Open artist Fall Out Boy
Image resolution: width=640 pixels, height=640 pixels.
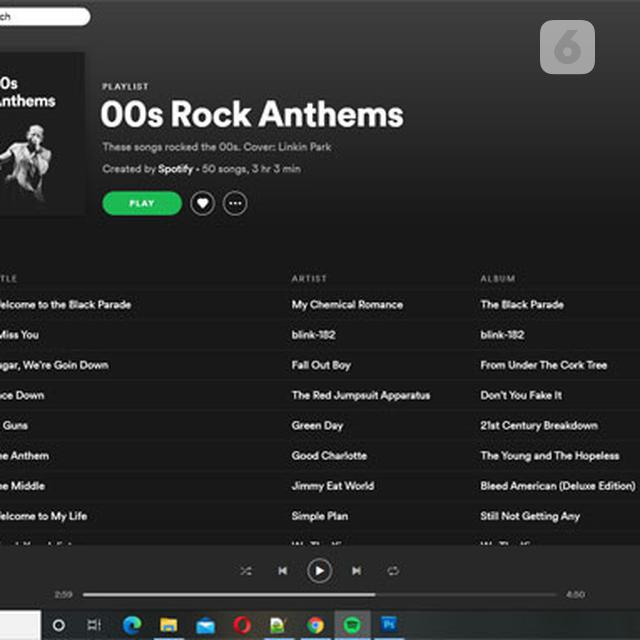click(321, 365)
